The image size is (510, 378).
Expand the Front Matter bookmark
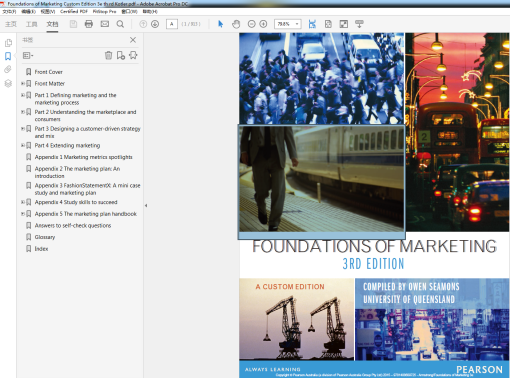[22, 83]
